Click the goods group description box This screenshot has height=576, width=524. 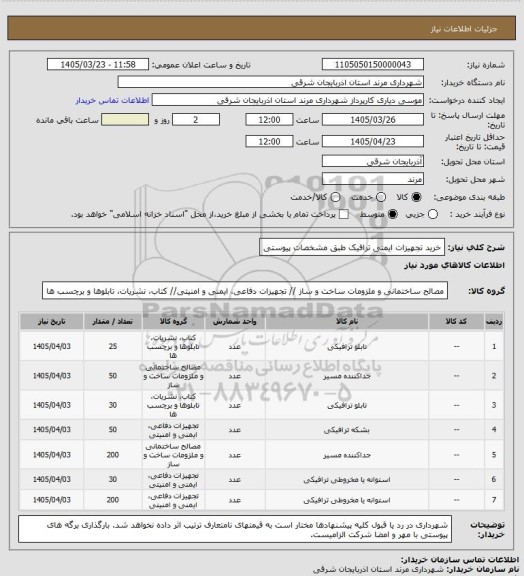(x=245, y=291)
